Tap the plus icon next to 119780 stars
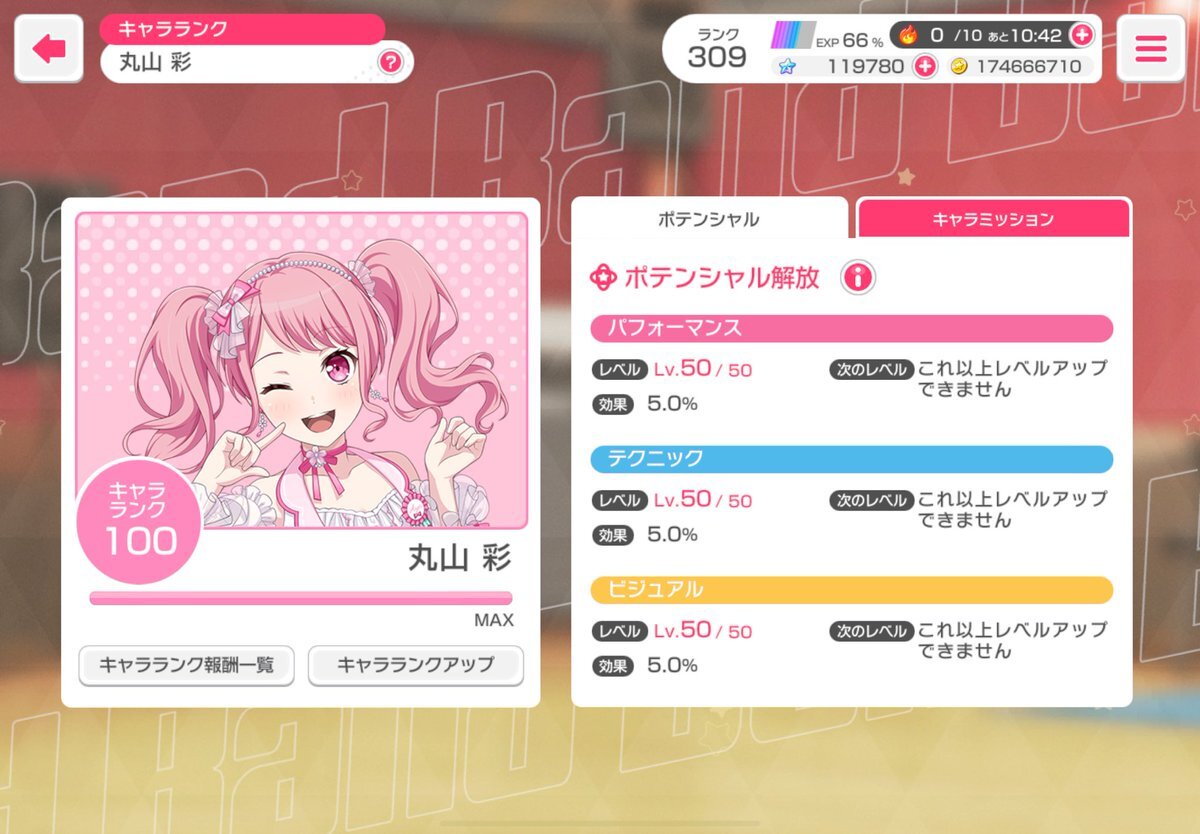This screenshot has height=834, width=1200. coord(925,67)
